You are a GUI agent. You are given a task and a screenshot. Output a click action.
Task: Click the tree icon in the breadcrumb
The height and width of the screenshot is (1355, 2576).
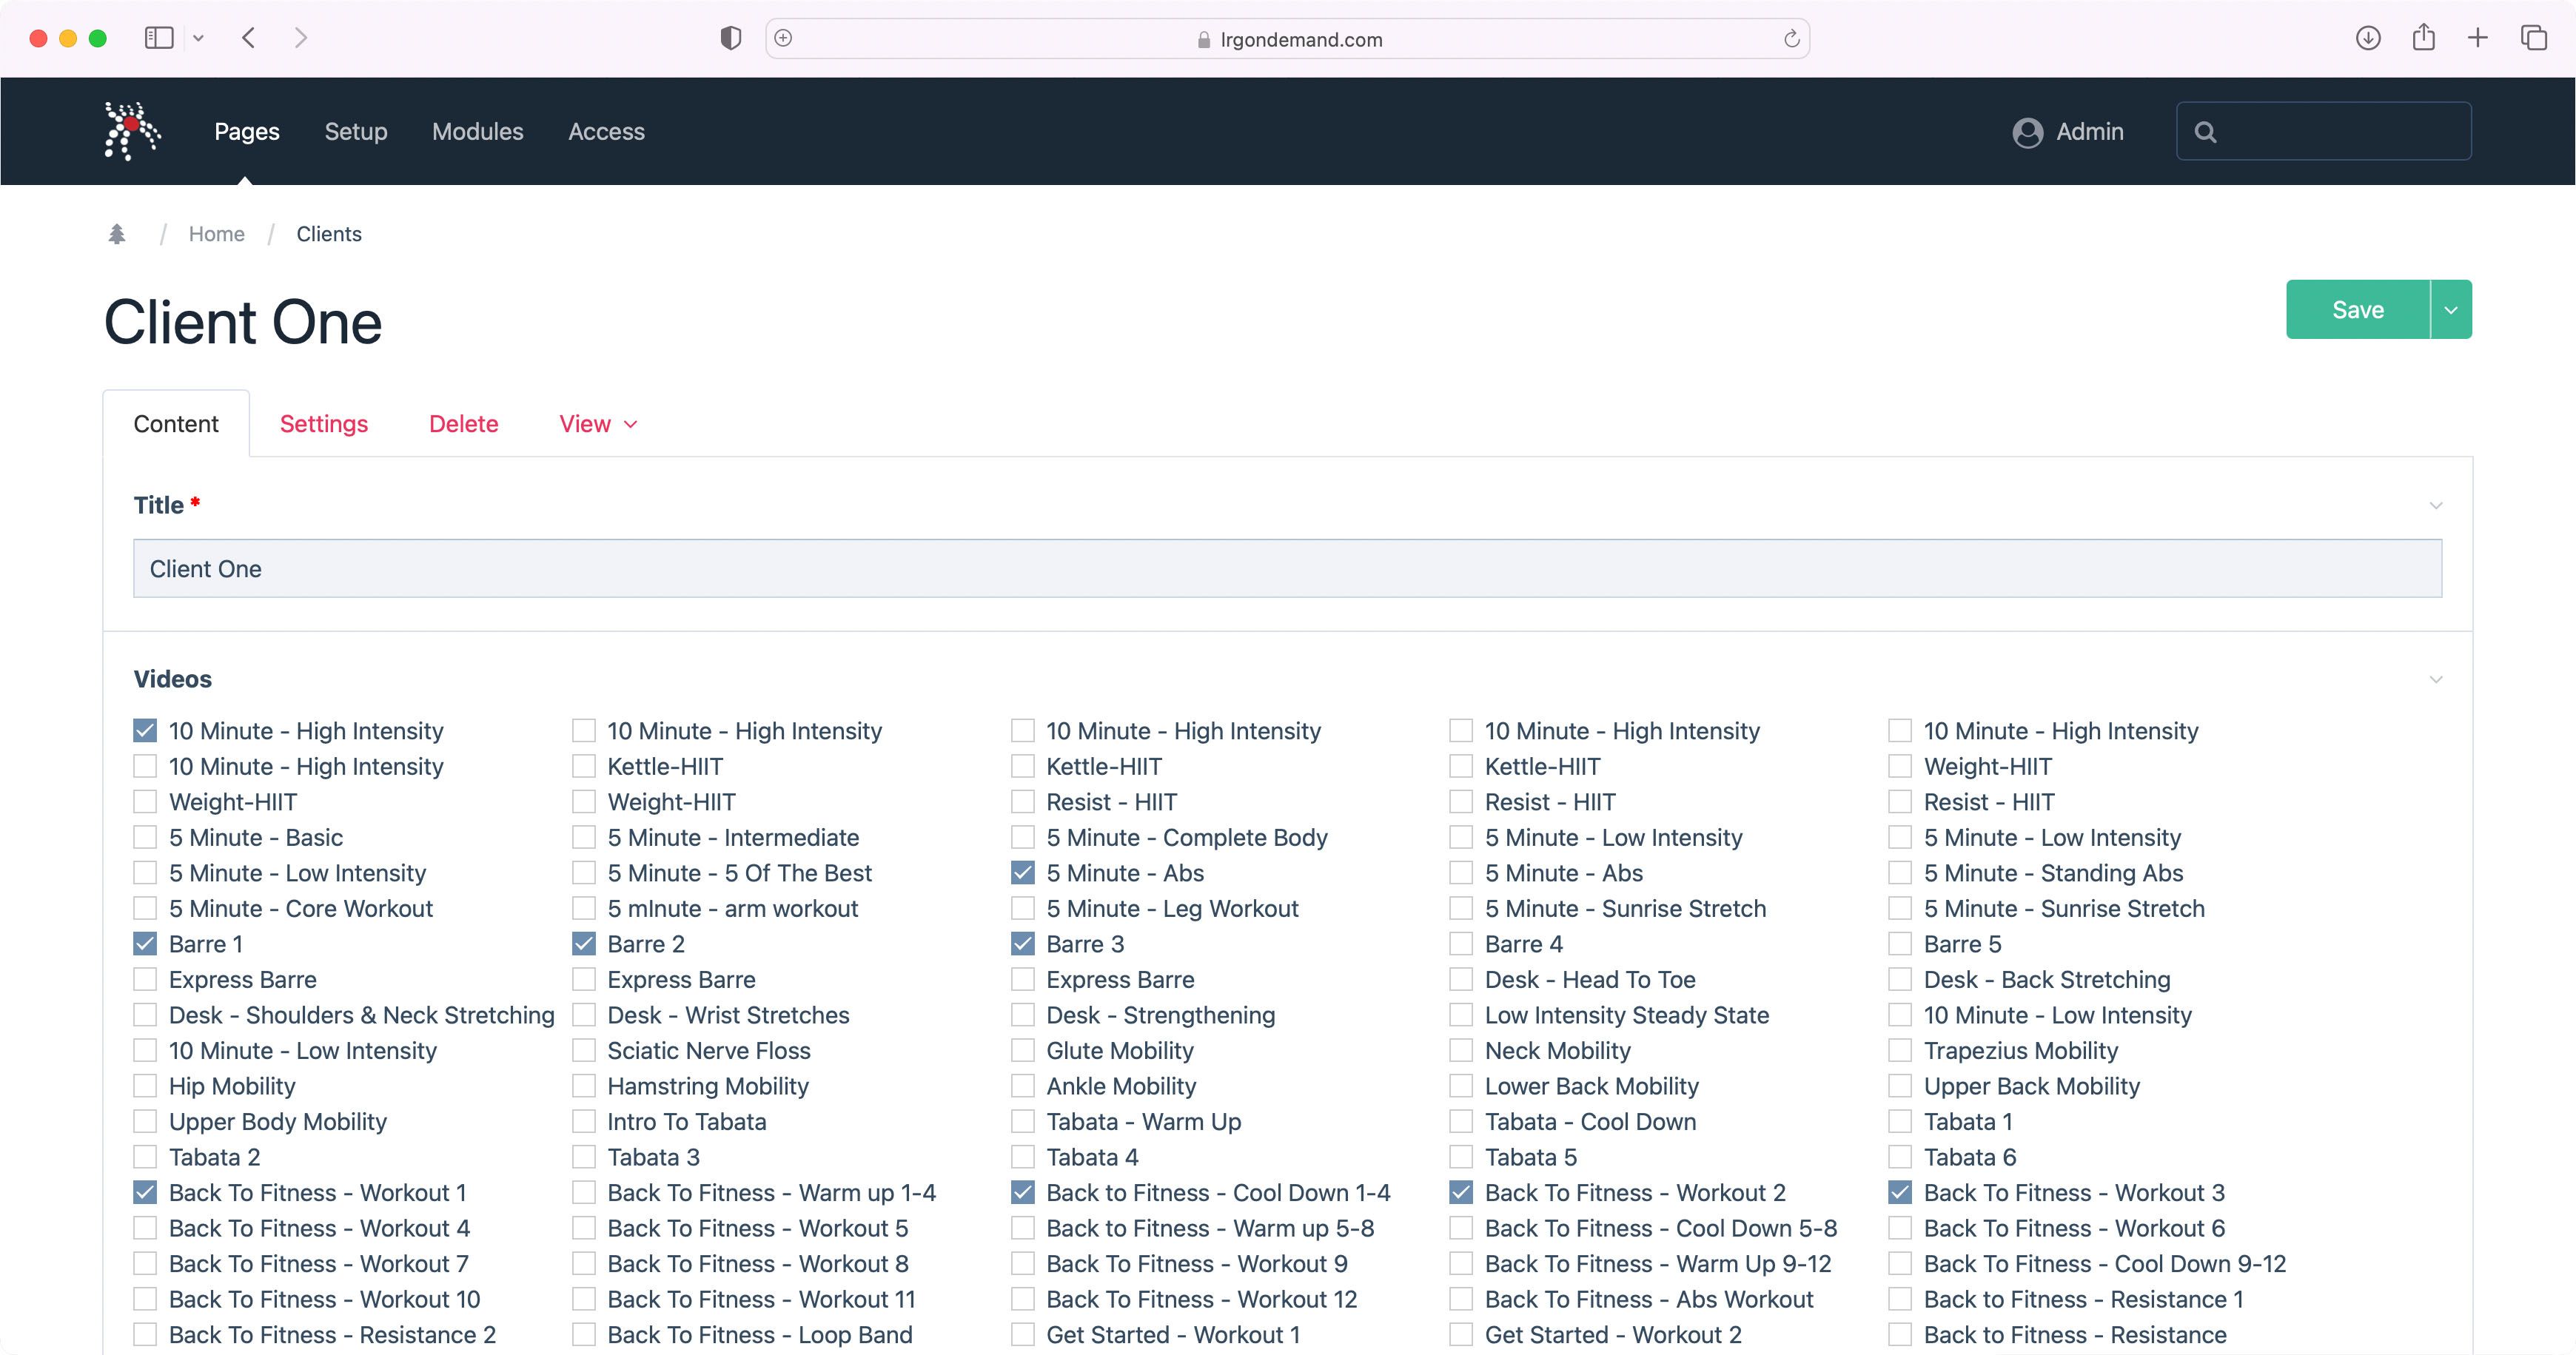coord(117,234)
